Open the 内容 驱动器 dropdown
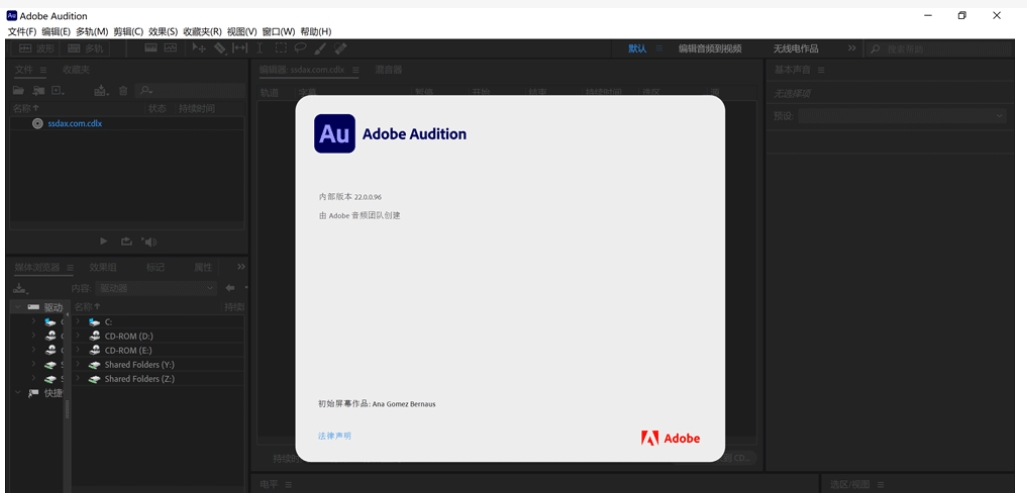The image size is (1027, 493). pyautogui.click(x=156, y=287)
